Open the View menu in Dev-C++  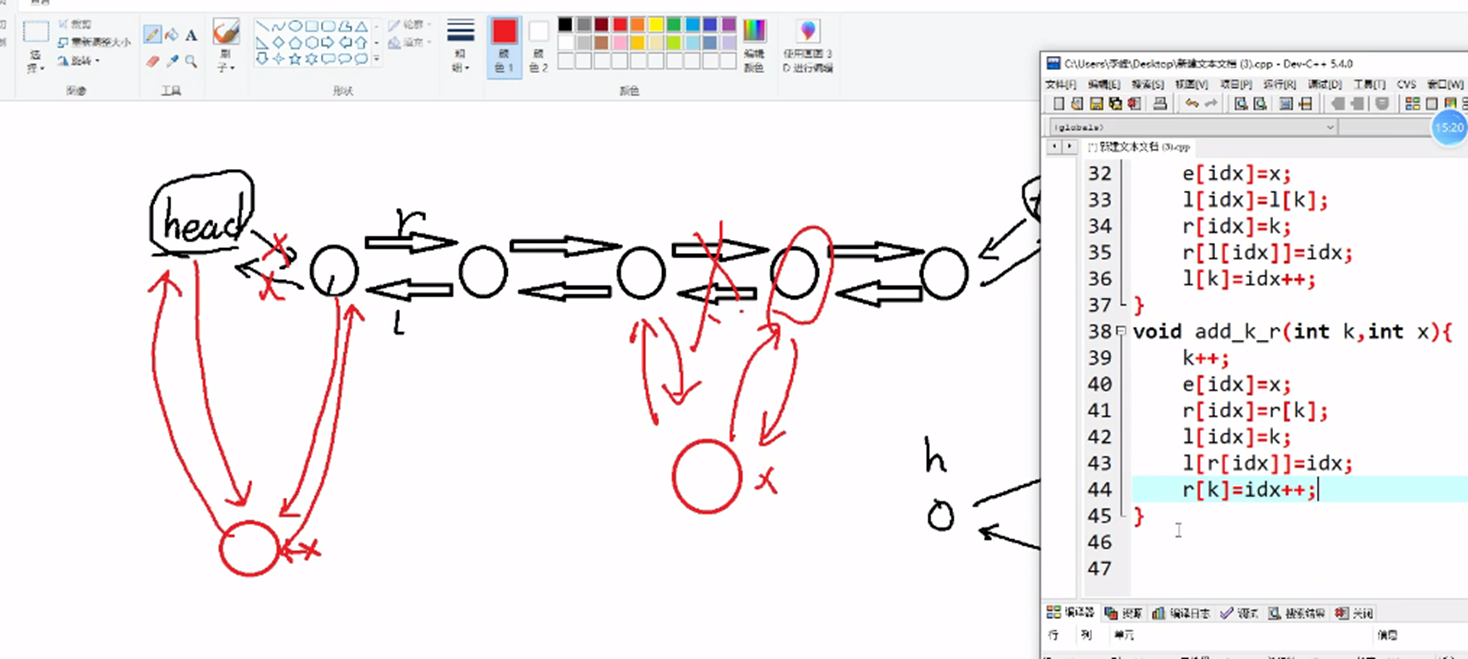tap(1192, 85)
